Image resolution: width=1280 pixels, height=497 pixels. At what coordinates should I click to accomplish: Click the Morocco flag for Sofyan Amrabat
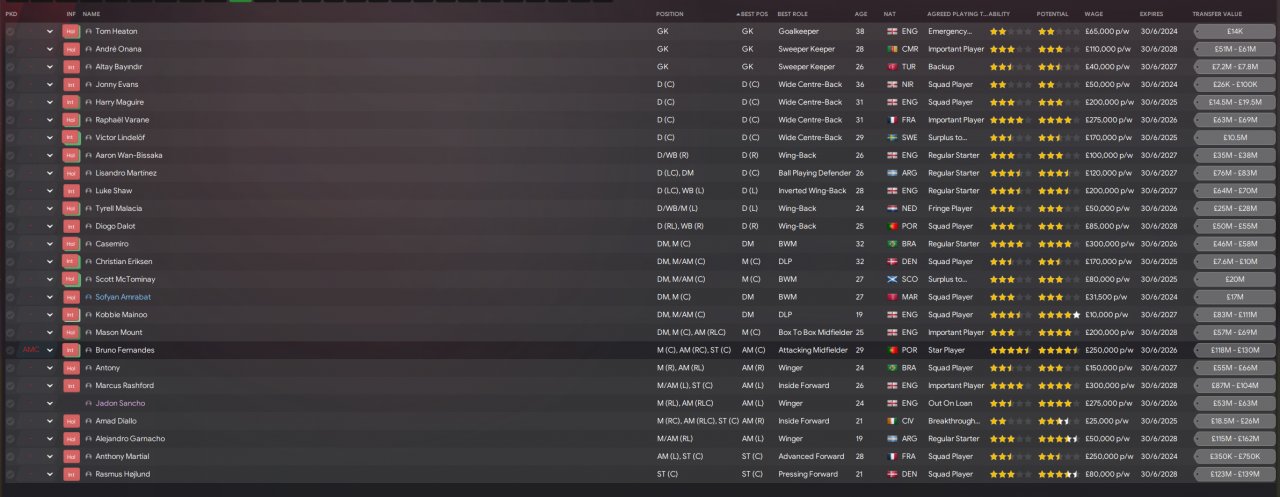click(891, 297)
